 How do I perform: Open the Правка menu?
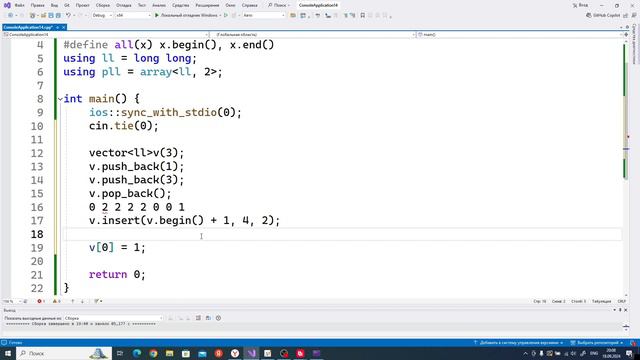pos(38,5)
